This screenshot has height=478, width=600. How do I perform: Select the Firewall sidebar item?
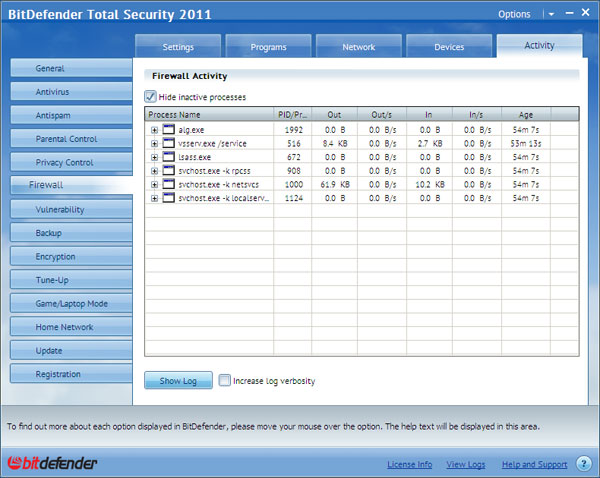click(x=71, y=185)
